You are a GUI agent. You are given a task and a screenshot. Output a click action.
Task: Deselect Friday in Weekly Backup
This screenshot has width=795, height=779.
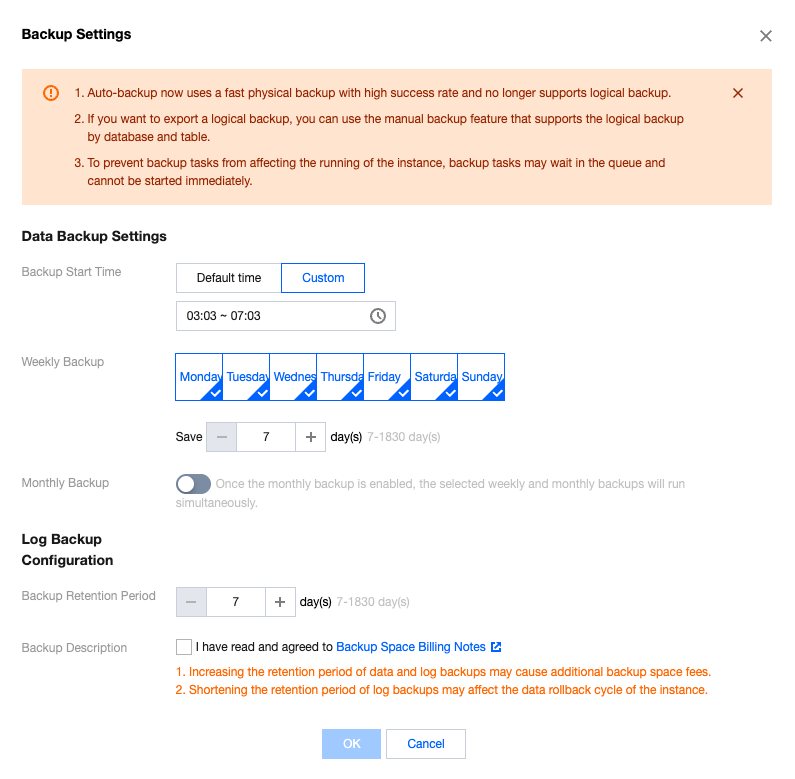click(x=387, y=377)
